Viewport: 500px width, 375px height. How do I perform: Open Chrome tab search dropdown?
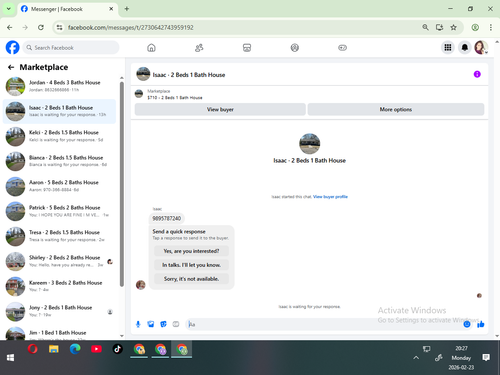tap(9, 9)
